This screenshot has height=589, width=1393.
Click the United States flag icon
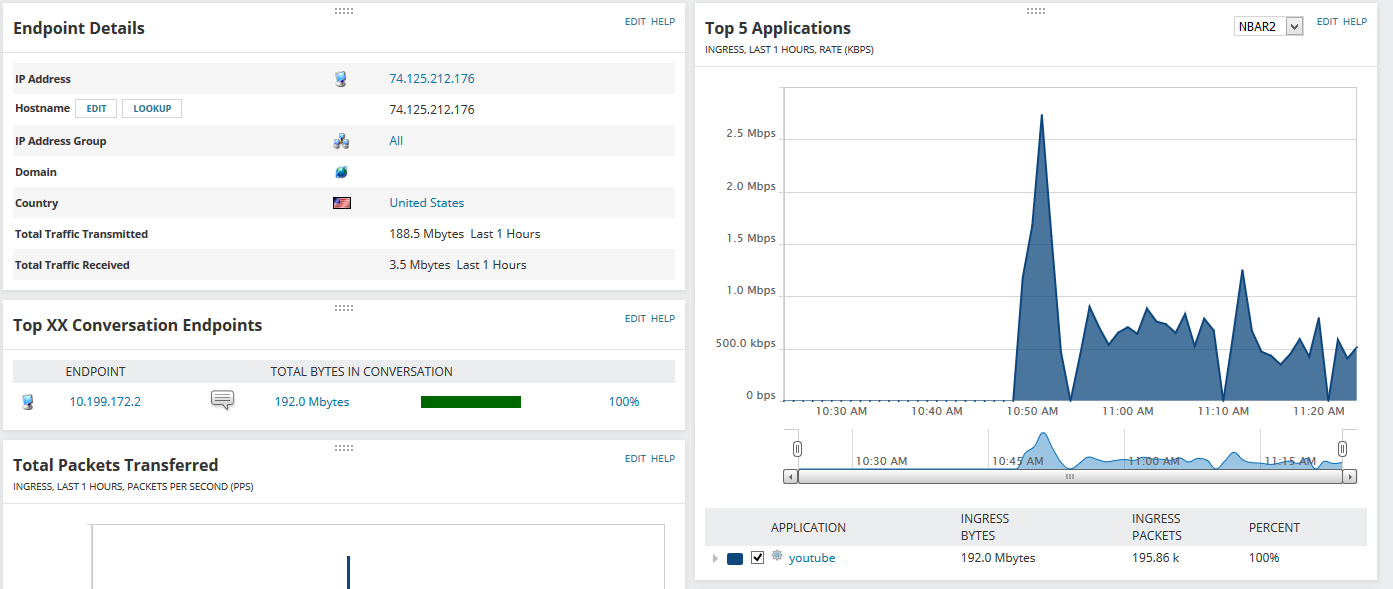click(342, 203)
